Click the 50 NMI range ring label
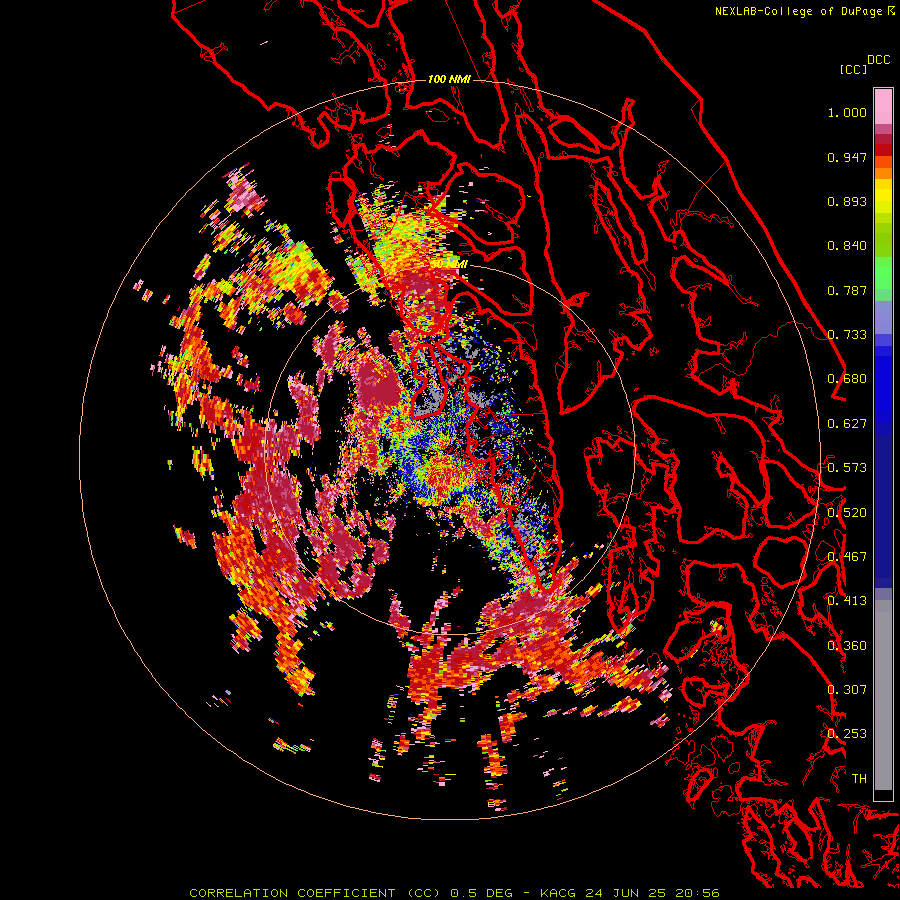Image resolution: width=900 pixels, height=900 pixels. tap(449, 264)
